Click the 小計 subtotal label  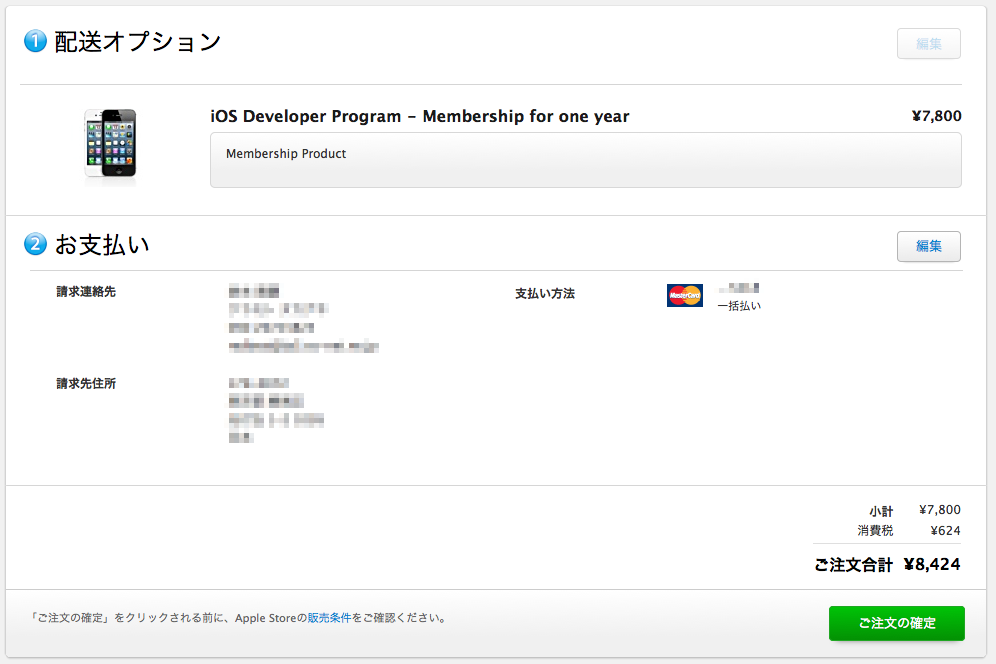point(881,511)
